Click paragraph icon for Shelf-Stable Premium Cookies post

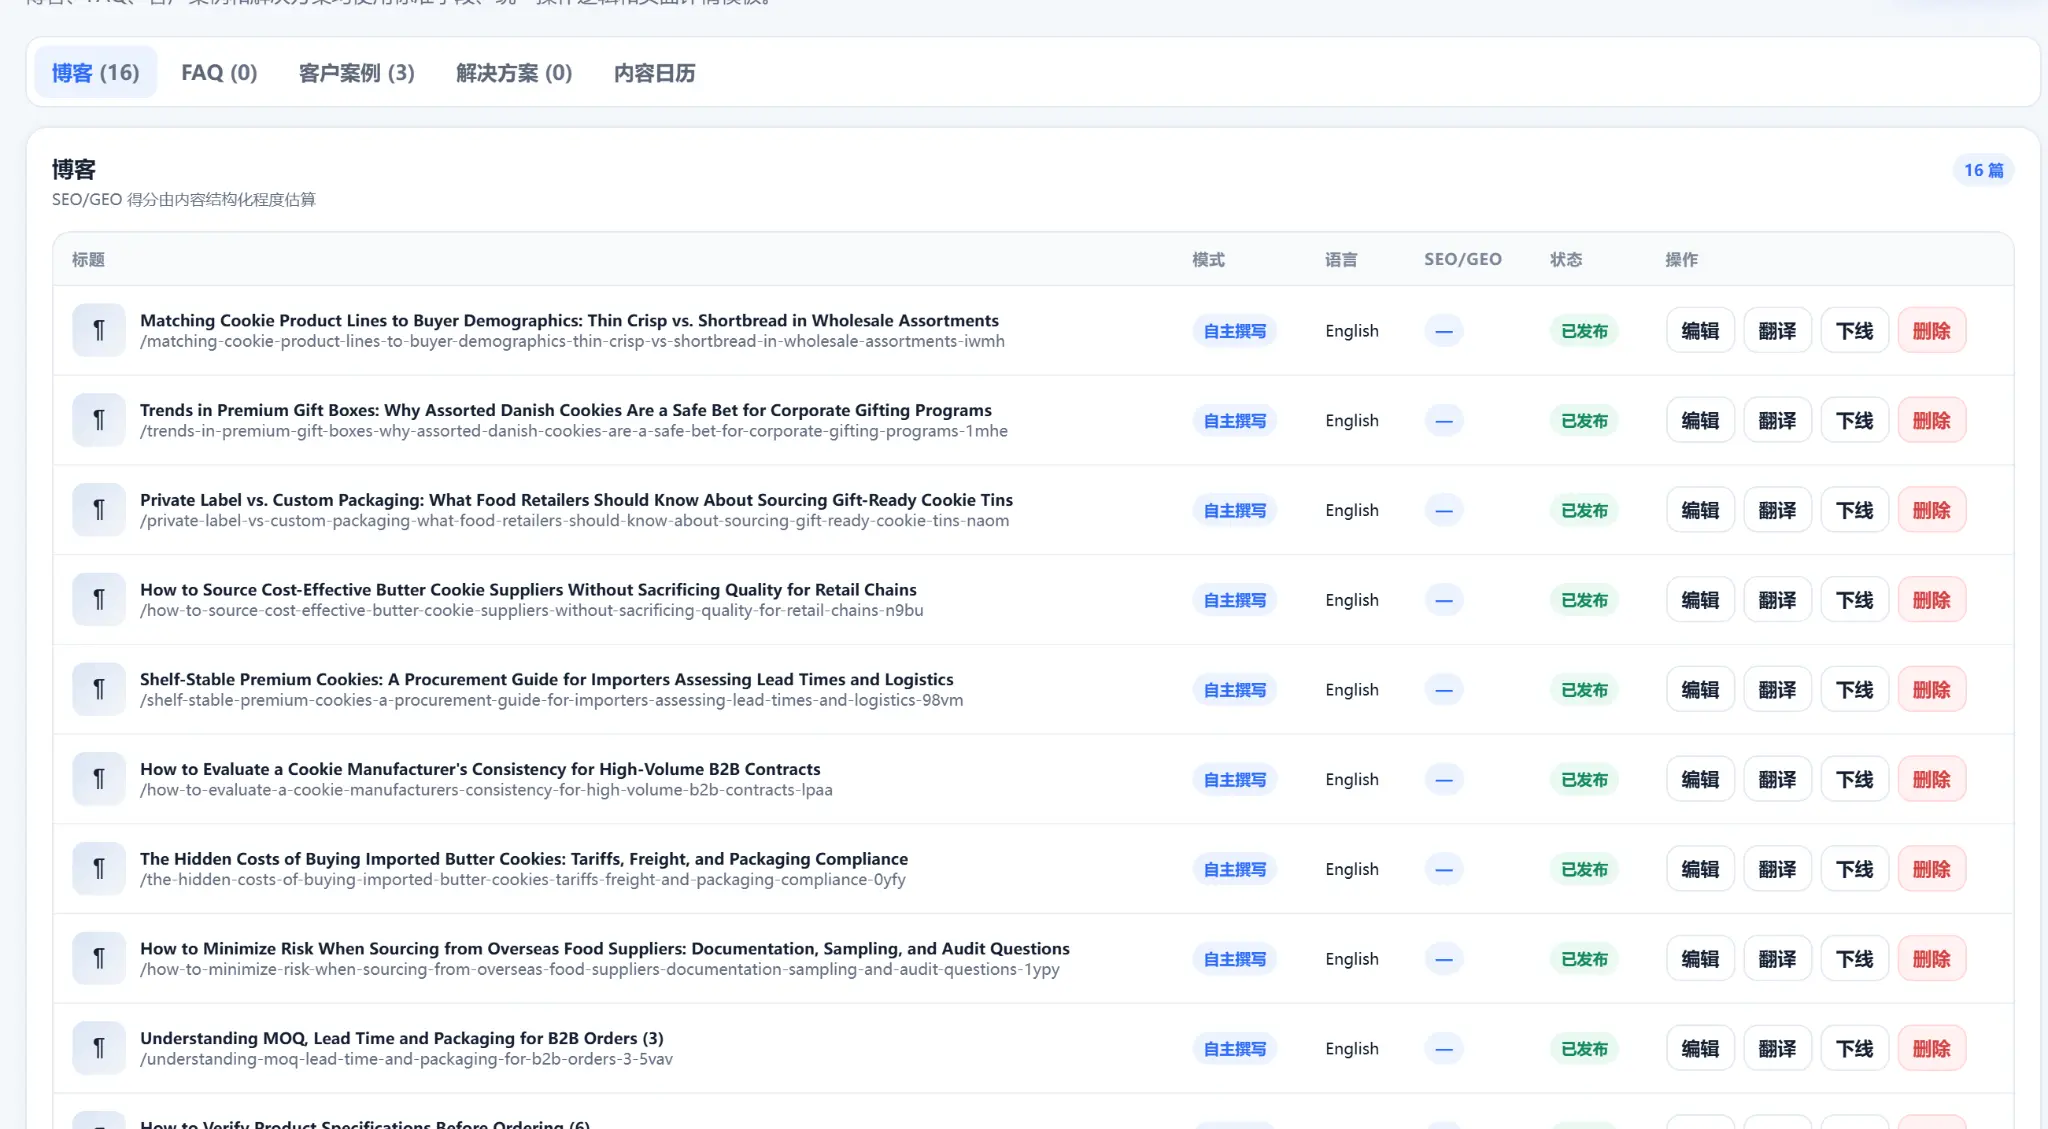point(99,689)
